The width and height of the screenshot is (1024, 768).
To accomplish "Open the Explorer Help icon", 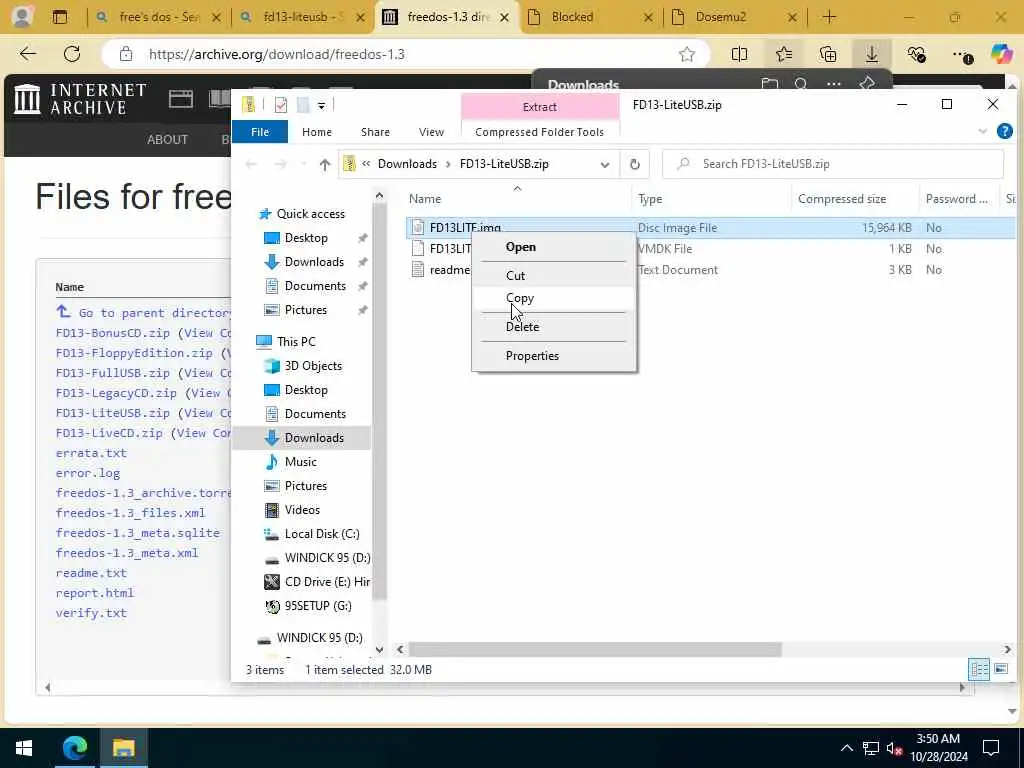I will (1004, 131).
